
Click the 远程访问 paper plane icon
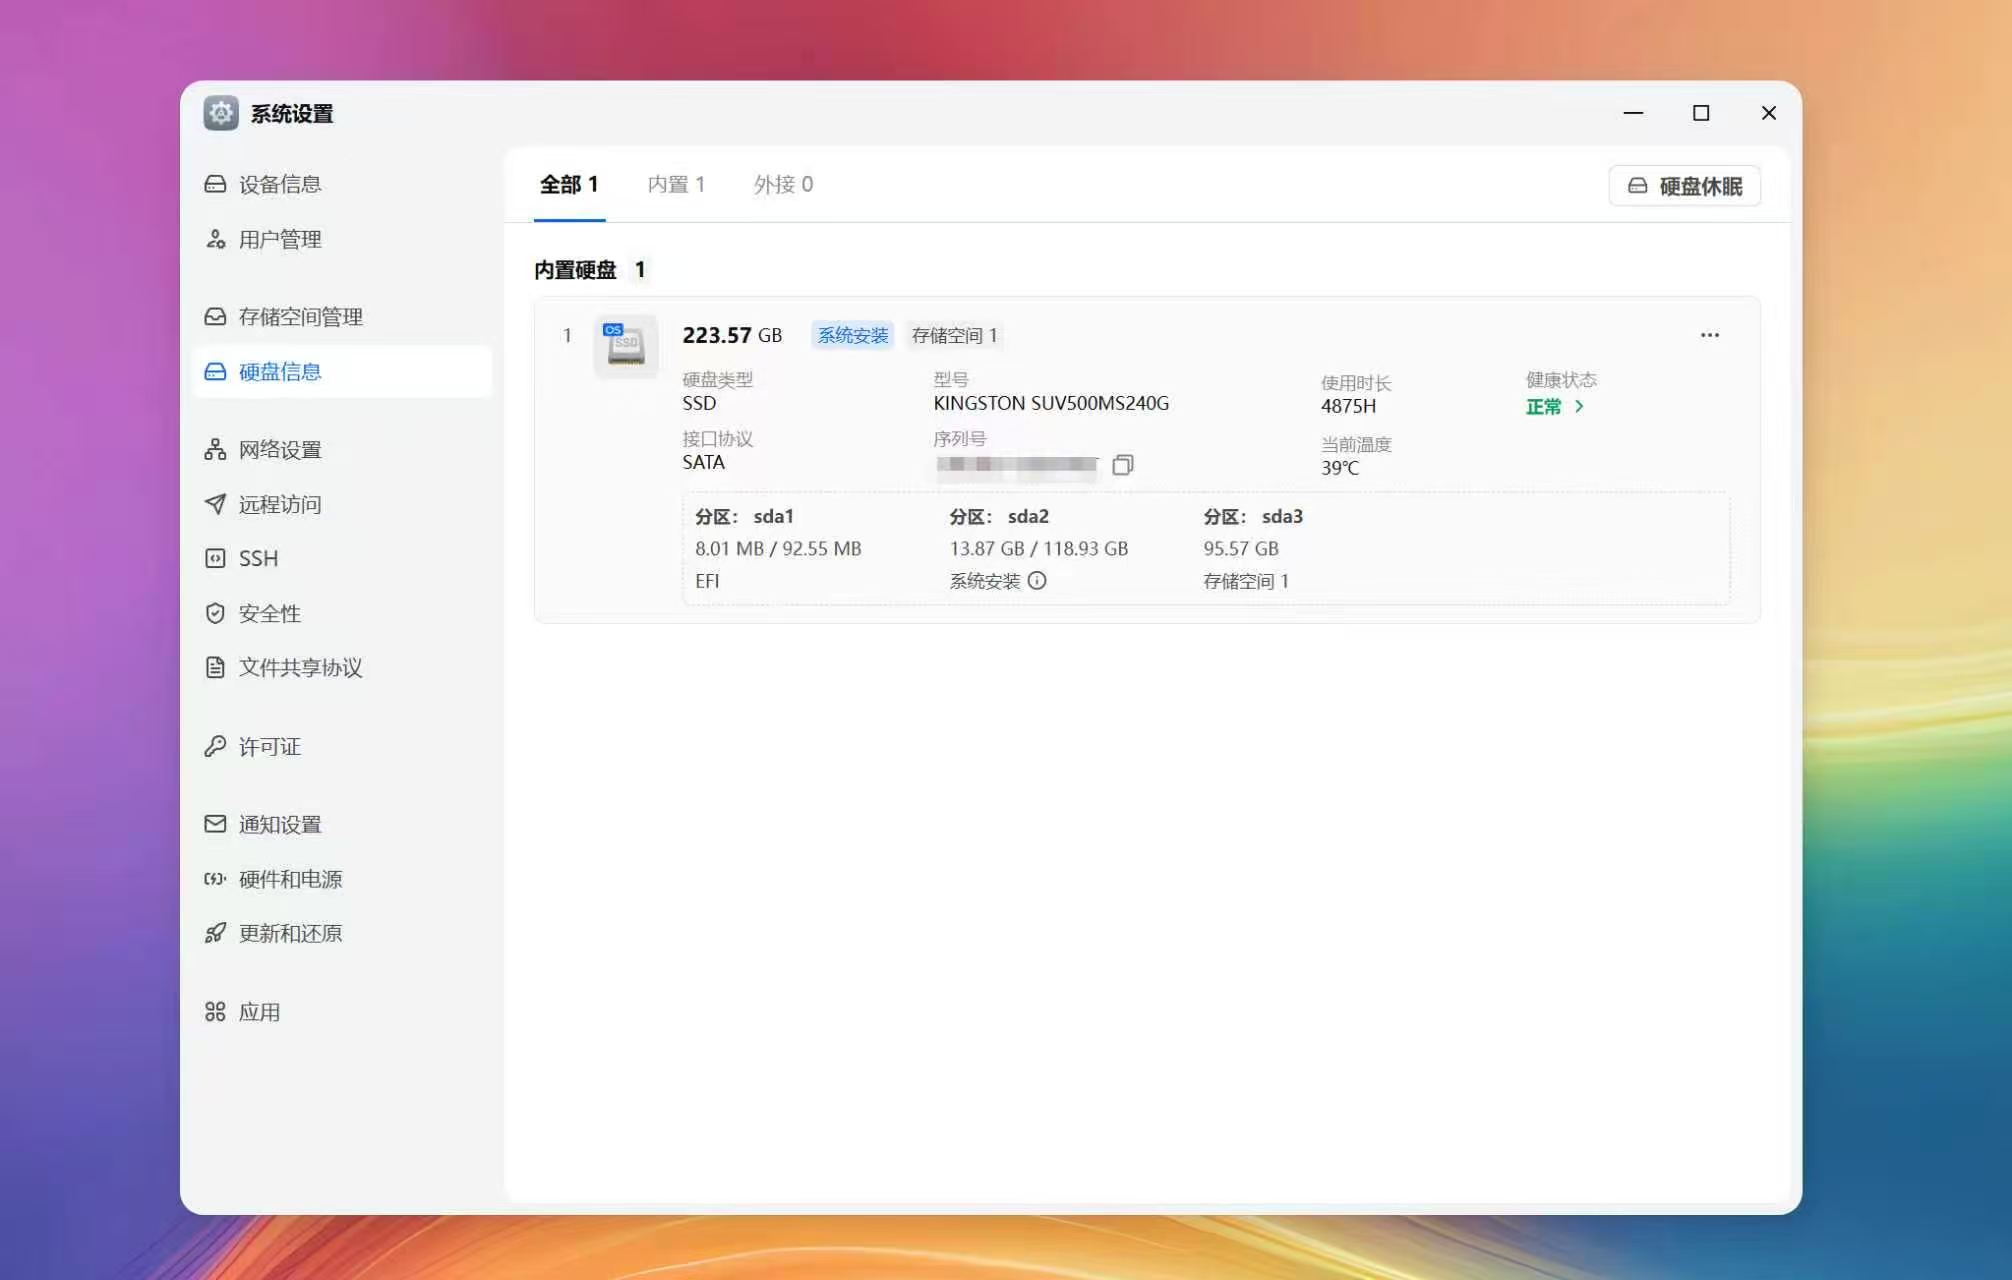215,504
